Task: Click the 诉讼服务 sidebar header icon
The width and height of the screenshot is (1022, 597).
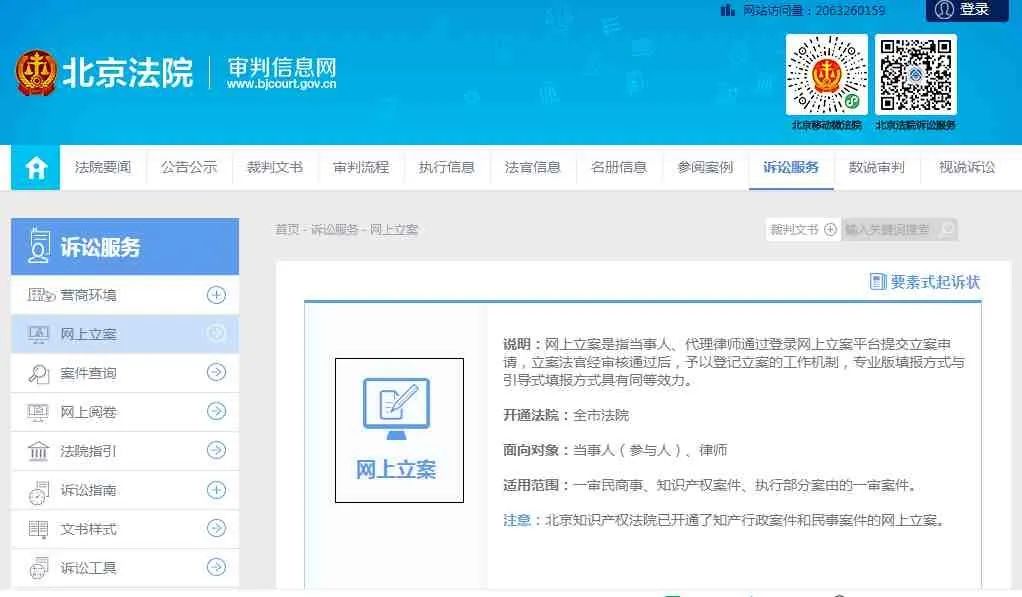Action: (38, 246)
